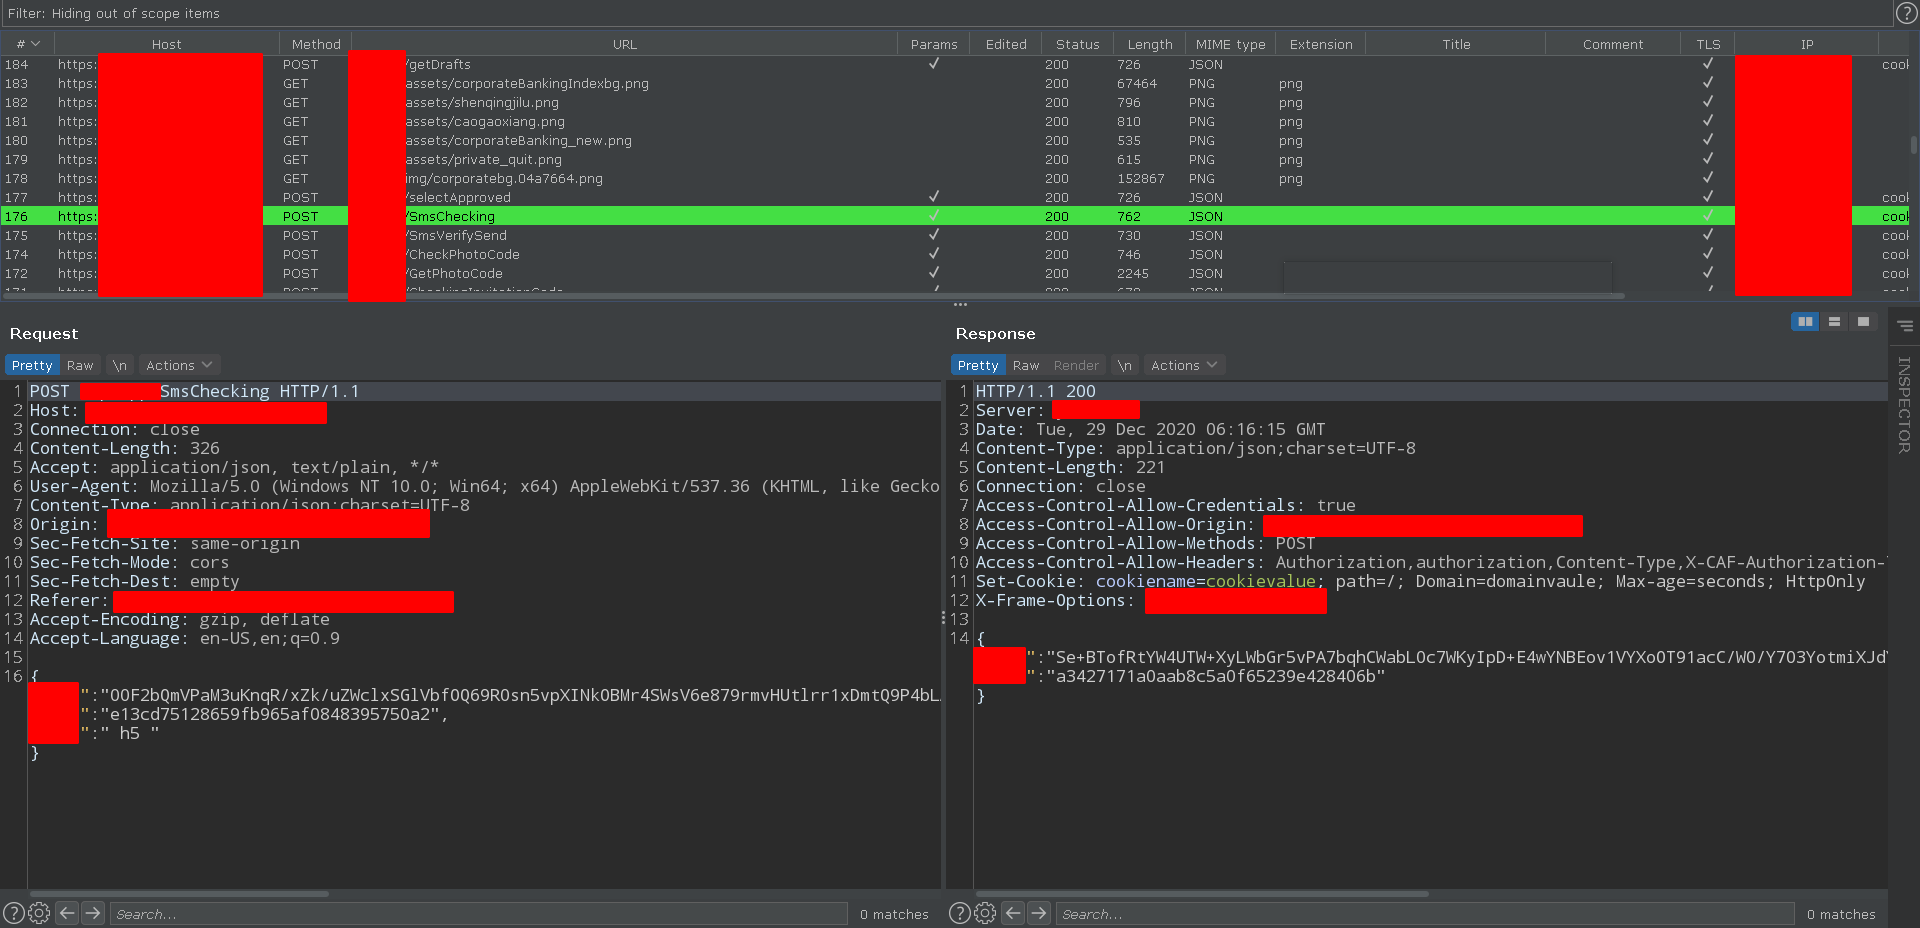The image size is (1920, 928).
Task: Open the filter help icon at top right
Action: pyautogui.click(x=1906, y=13)
